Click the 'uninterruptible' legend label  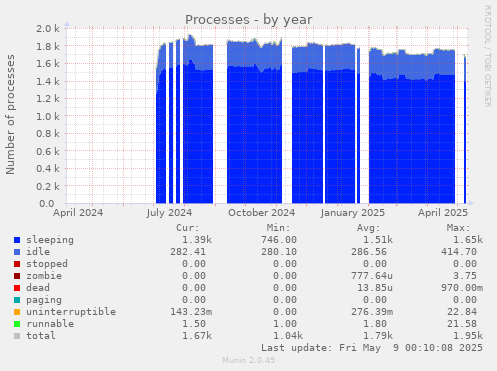pos(71,312)
